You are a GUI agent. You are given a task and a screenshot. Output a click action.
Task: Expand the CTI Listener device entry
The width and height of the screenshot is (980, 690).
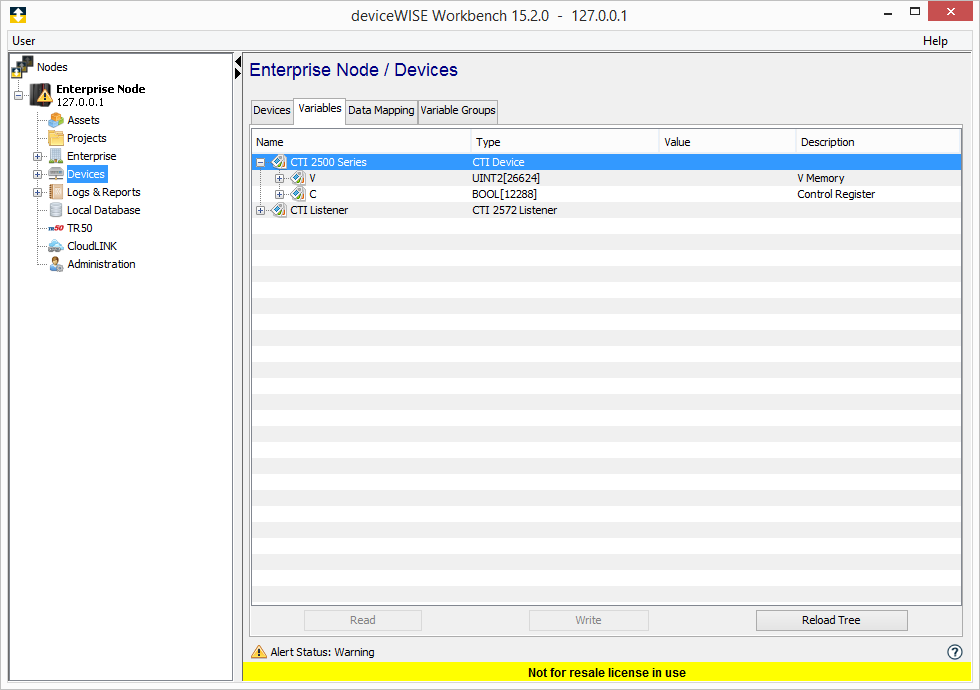coord(260,210)
